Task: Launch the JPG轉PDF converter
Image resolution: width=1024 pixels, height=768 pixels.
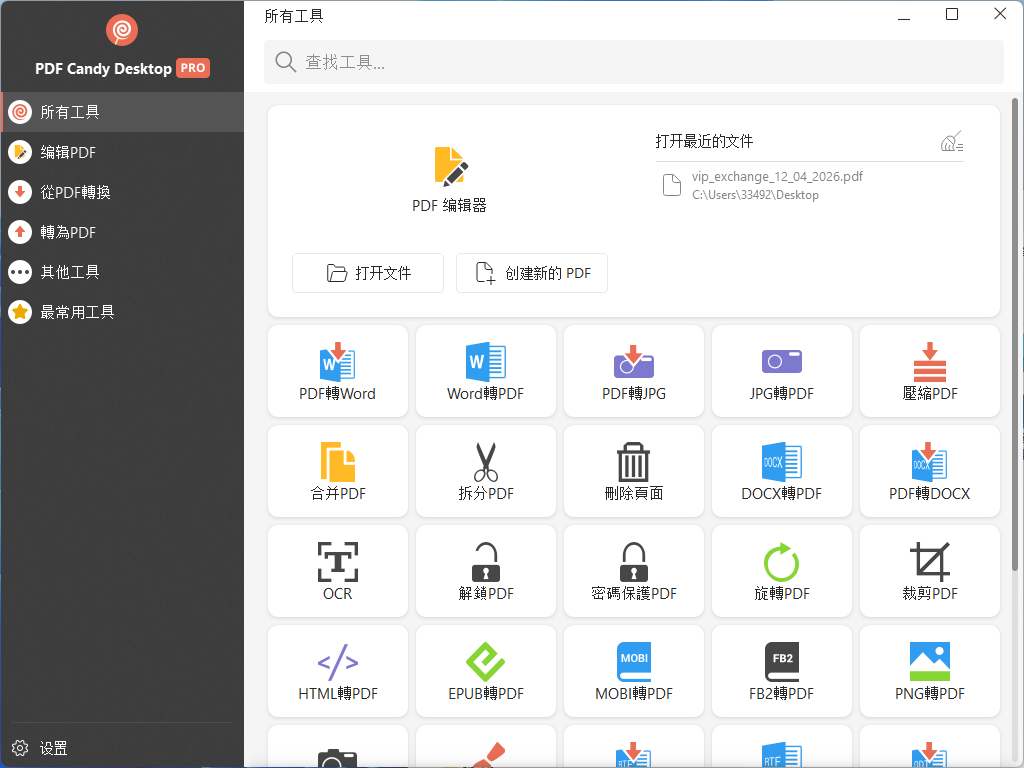Action: click(782, 371)
